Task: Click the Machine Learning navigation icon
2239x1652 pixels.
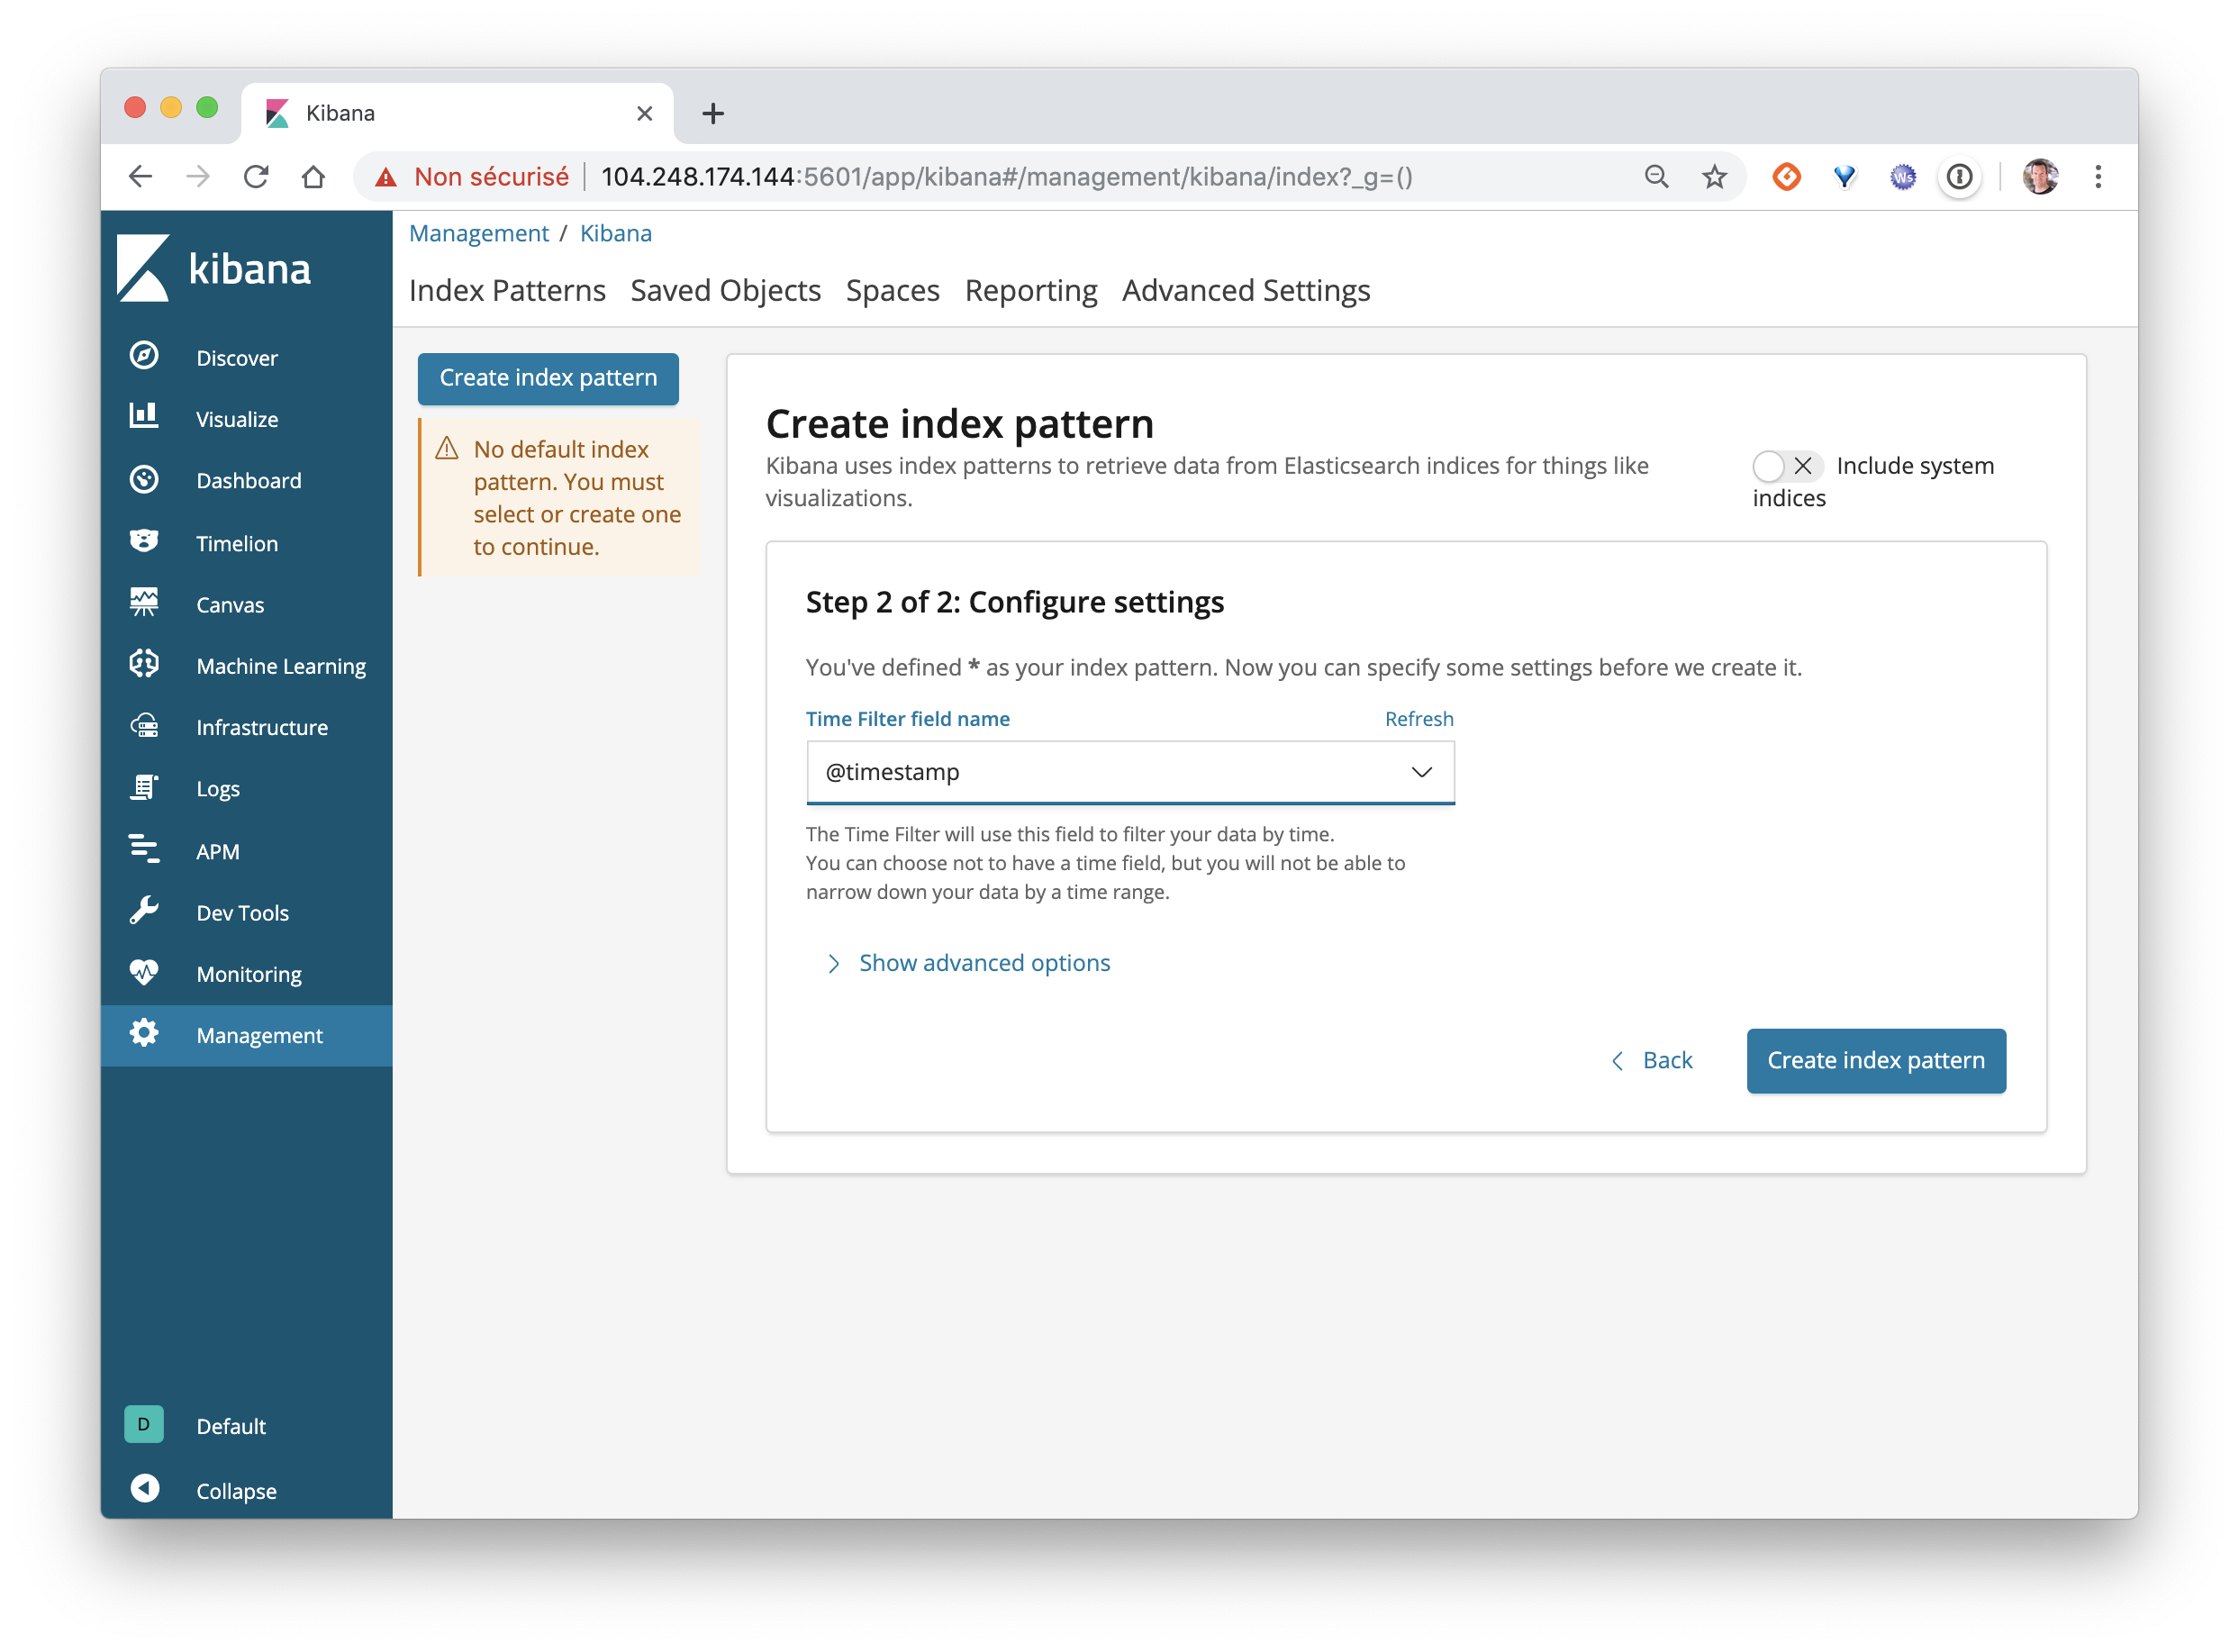Action: [x=144, y=664]
